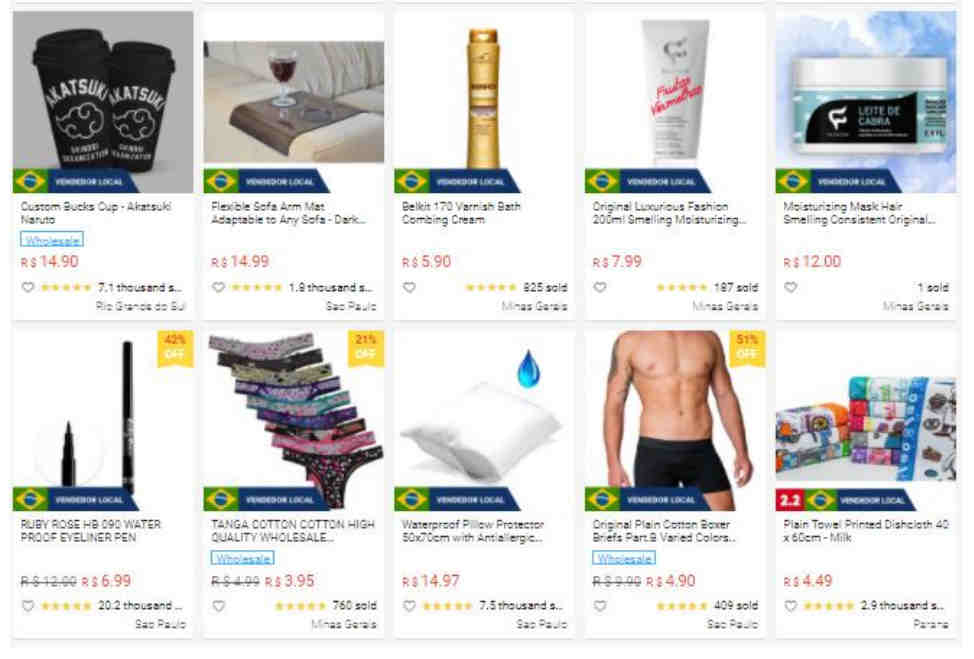
Task: Click heart icon for Original Luxurious Fashion moisturizer
Action: click(599, 288)
